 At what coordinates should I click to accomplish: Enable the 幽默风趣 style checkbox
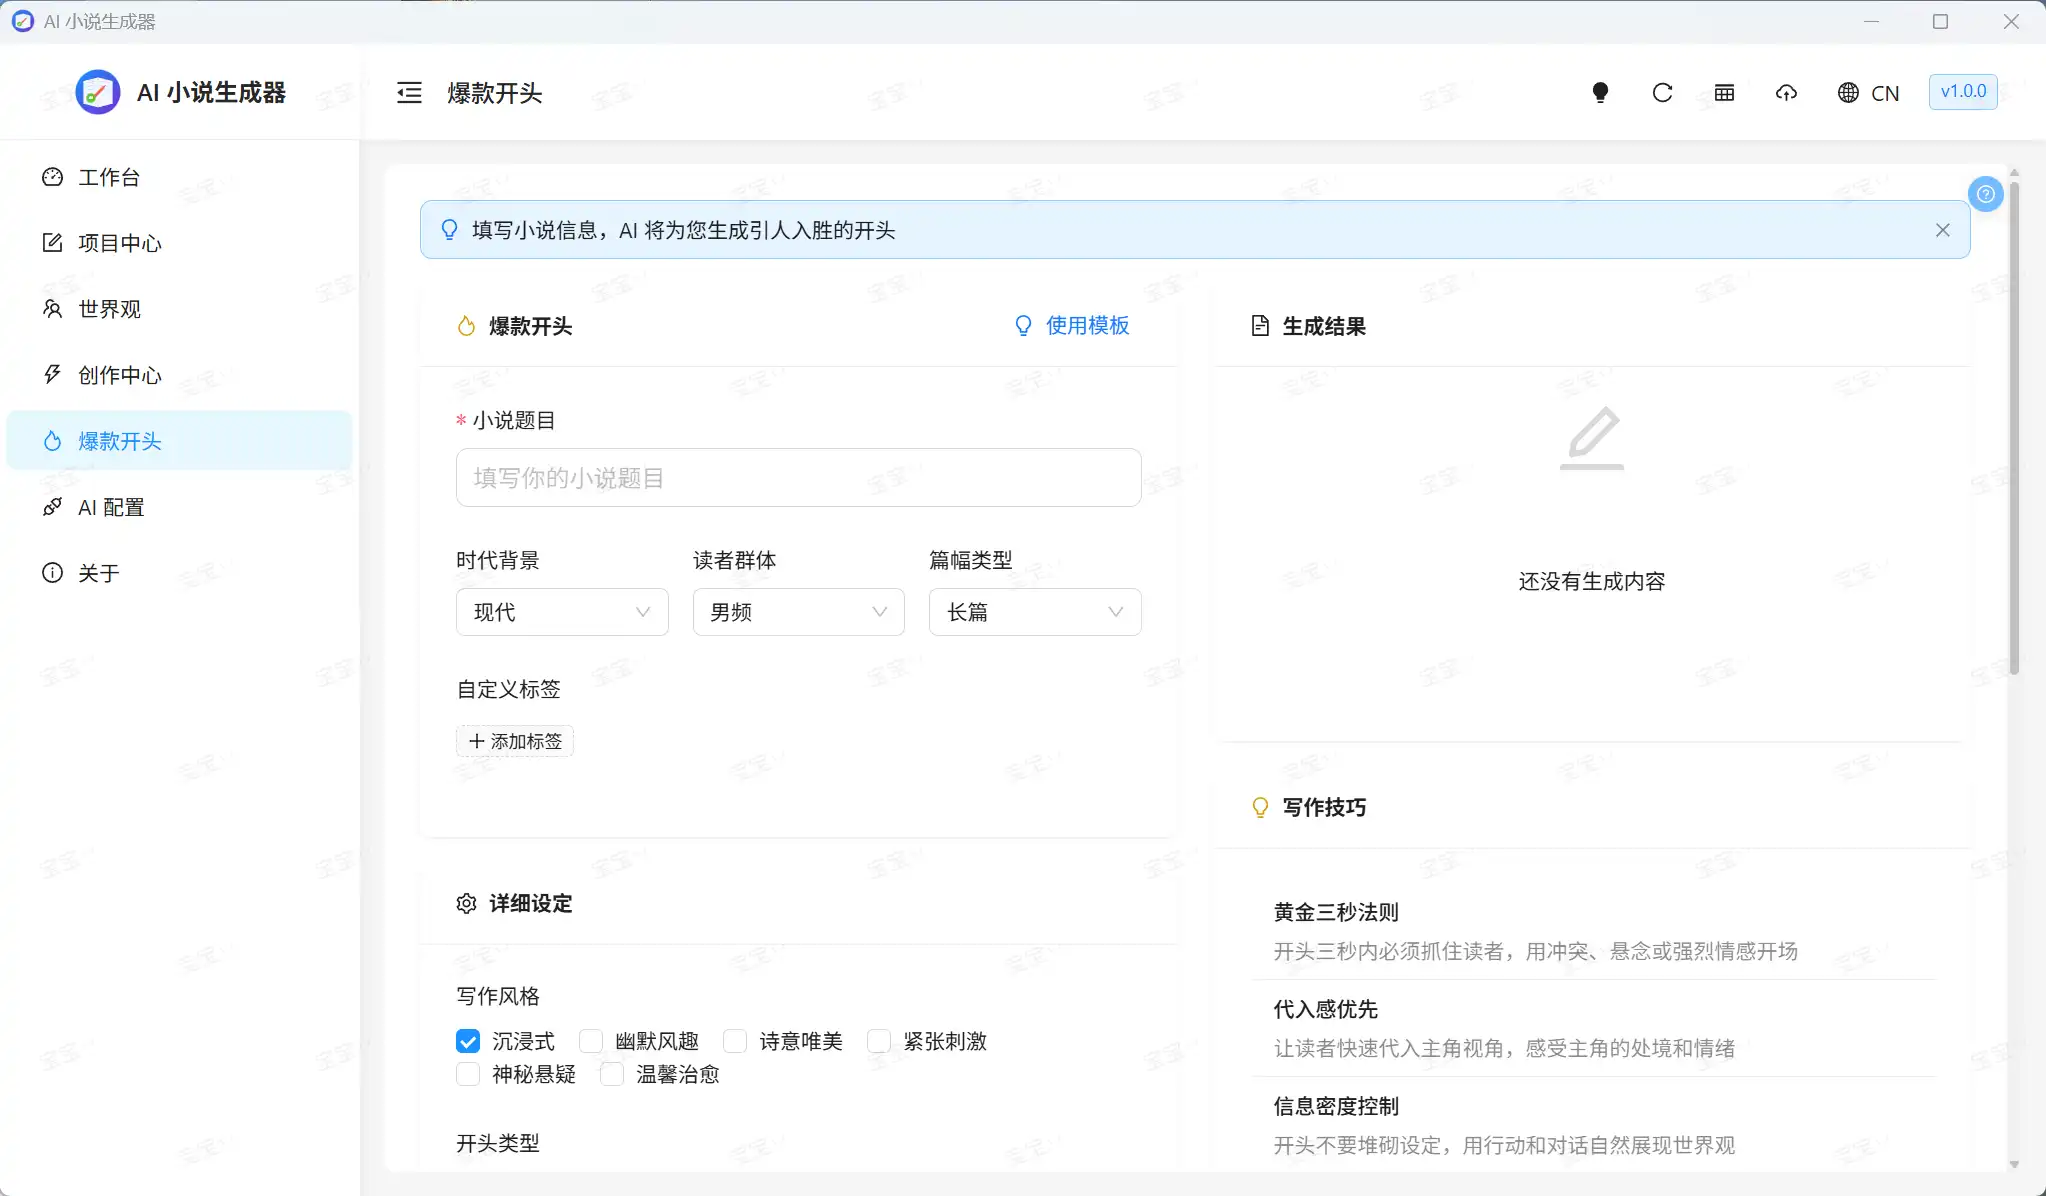(x=591, y=1041)
